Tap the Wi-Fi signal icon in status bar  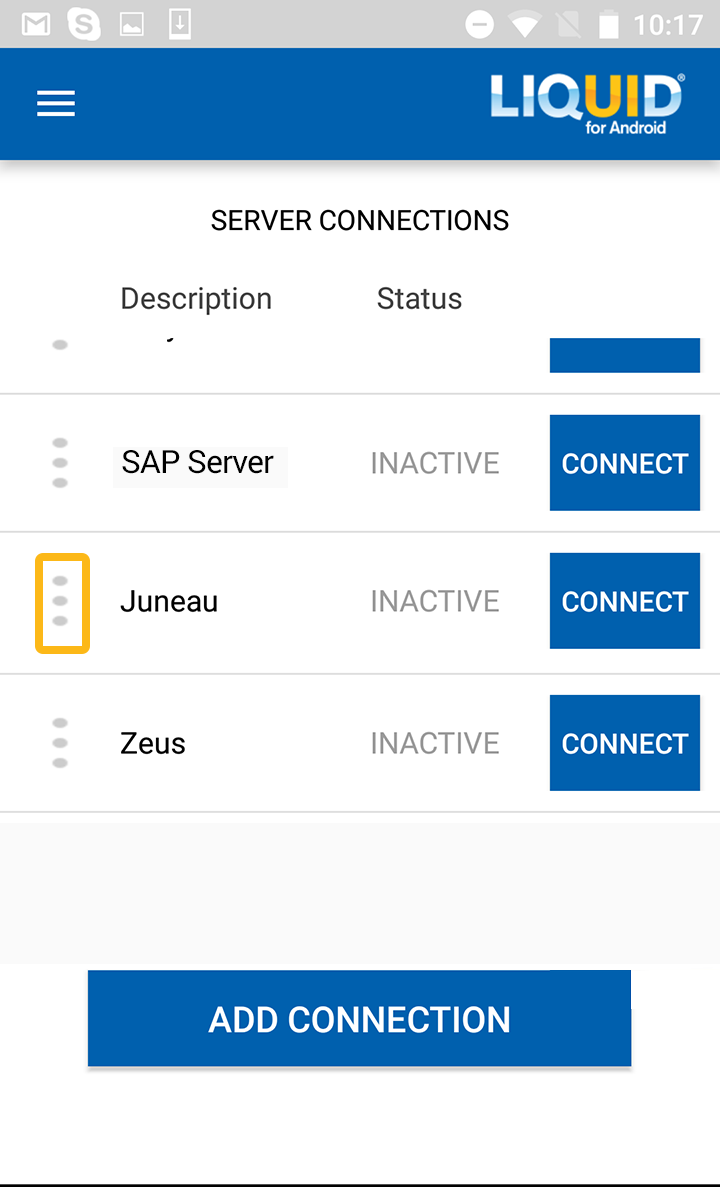522,24
